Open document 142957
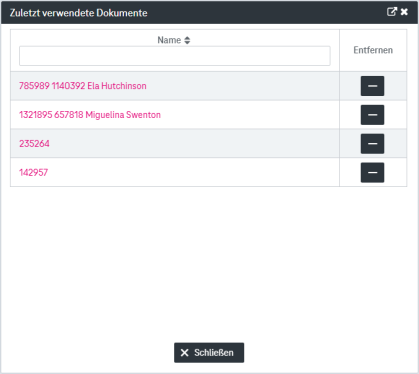 click(33, 173)
